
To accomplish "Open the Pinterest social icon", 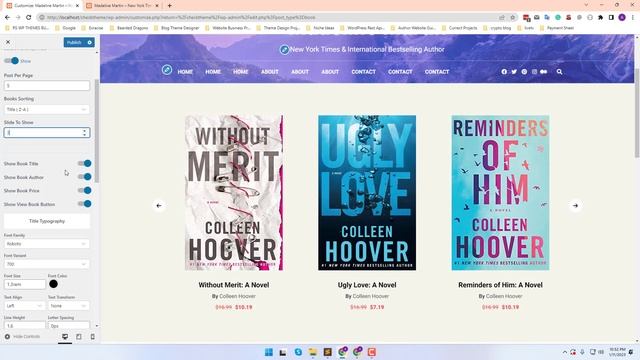I will [524, 72].
